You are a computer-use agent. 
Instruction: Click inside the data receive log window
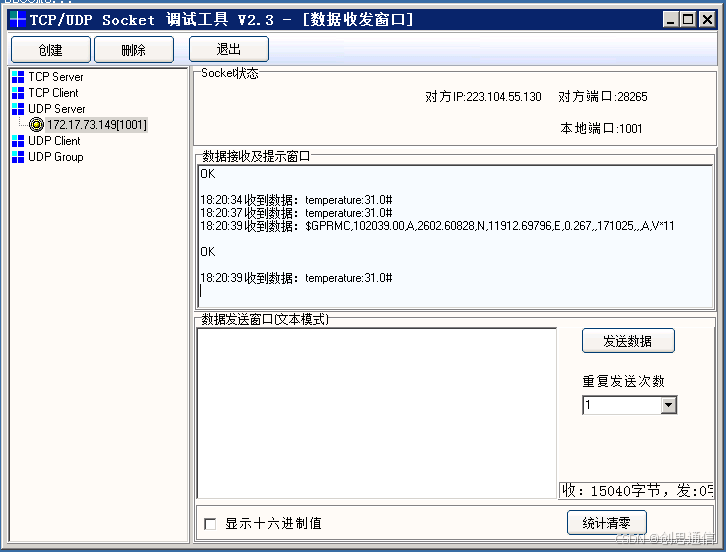click(x=455, y=236)
